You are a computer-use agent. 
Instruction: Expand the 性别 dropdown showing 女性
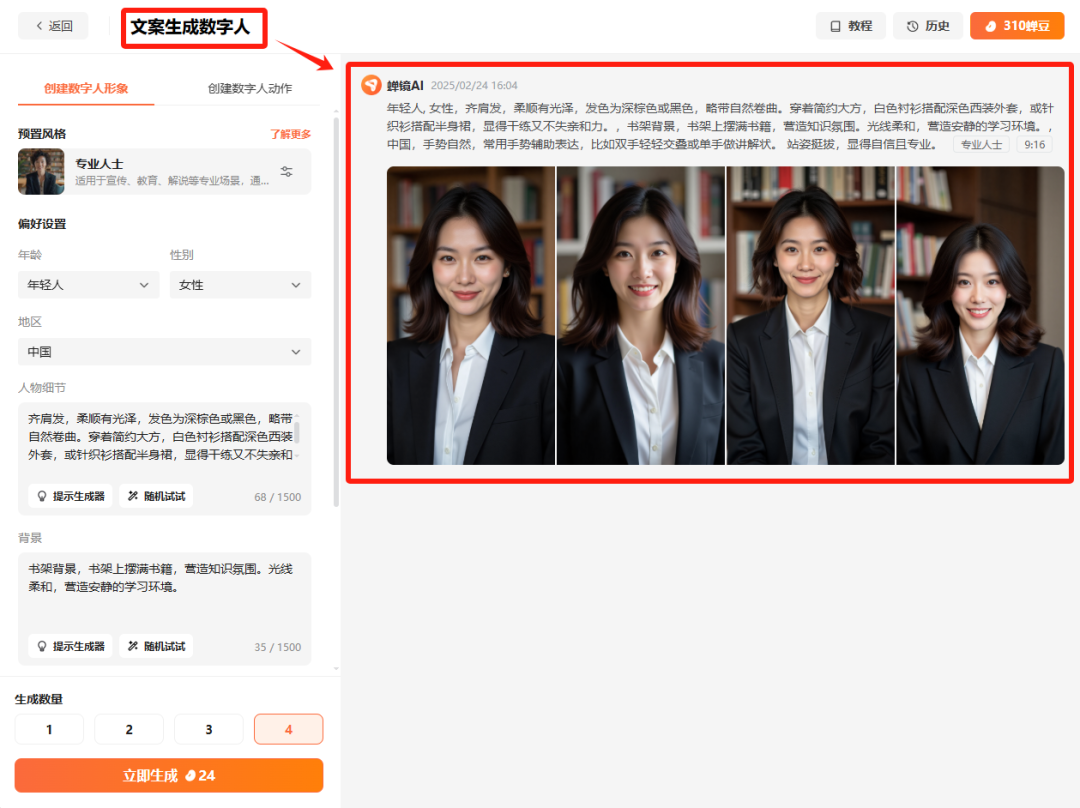pos(240,285)
